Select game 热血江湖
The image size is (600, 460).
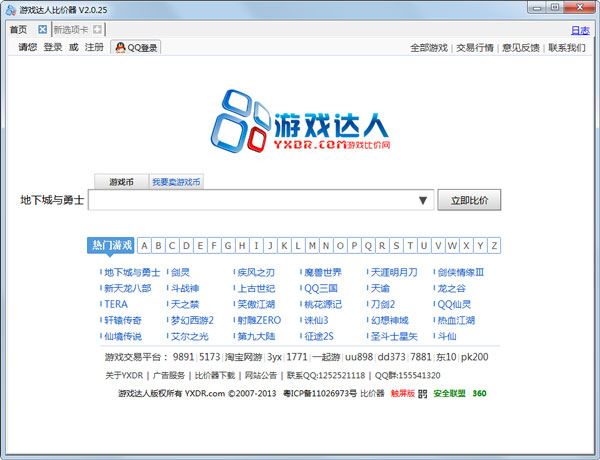click(456, 320)
